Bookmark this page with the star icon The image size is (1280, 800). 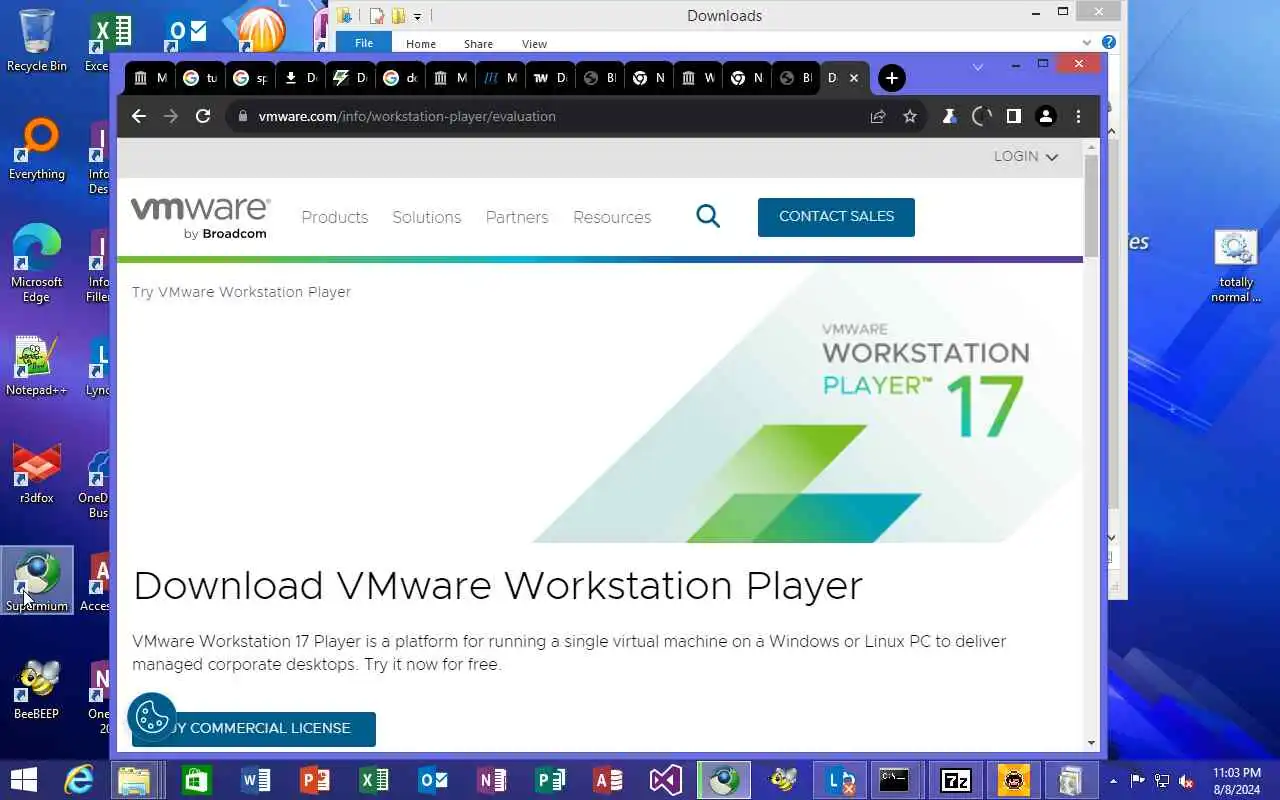(x=910, y=116)
